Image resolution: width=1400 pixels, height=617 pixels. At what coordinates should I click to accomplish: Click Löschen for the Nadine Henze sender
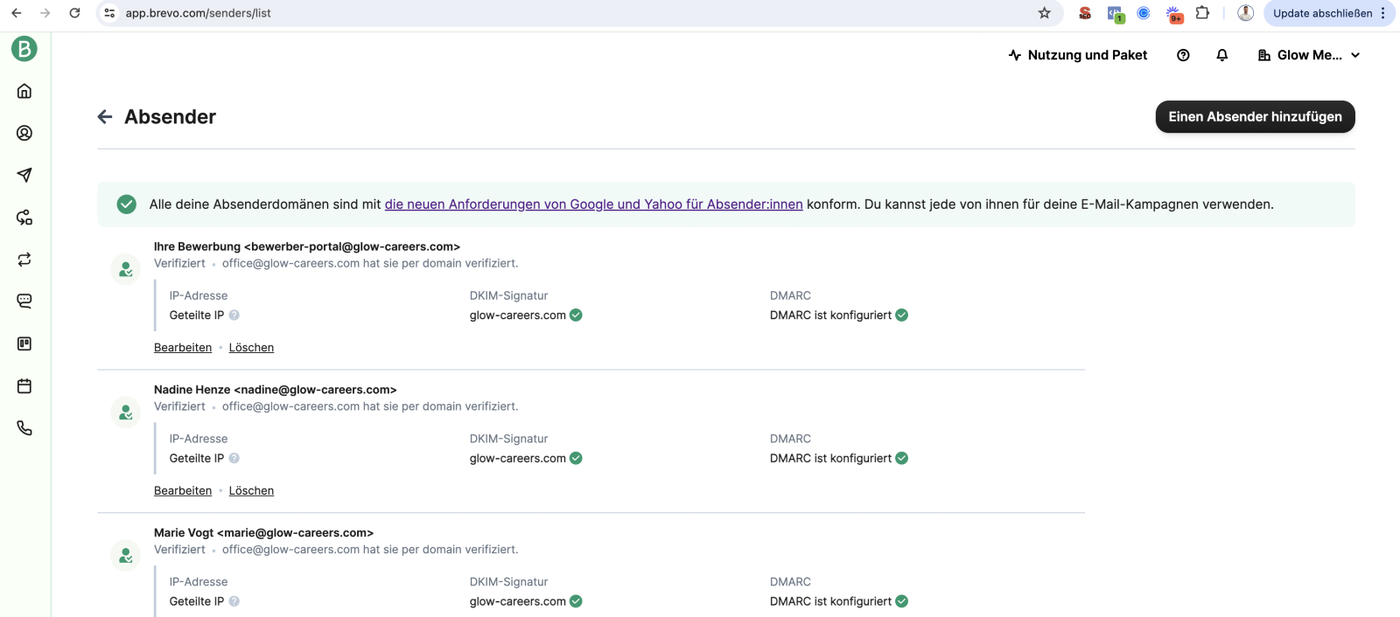pyautogui.click(x=251, y=491)
